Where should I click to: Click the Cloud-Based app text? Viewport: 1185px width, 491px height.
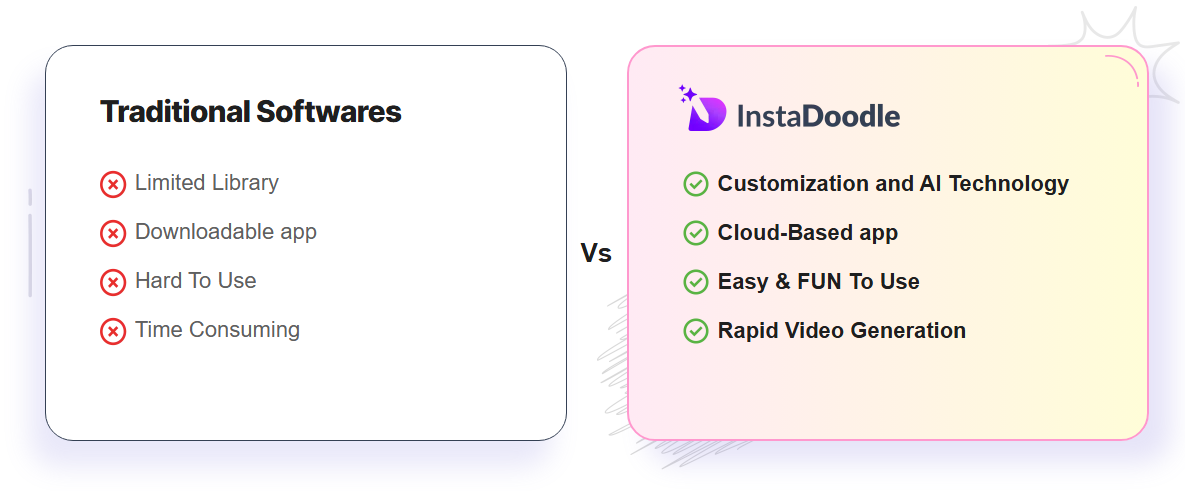[x=808, y=233]
